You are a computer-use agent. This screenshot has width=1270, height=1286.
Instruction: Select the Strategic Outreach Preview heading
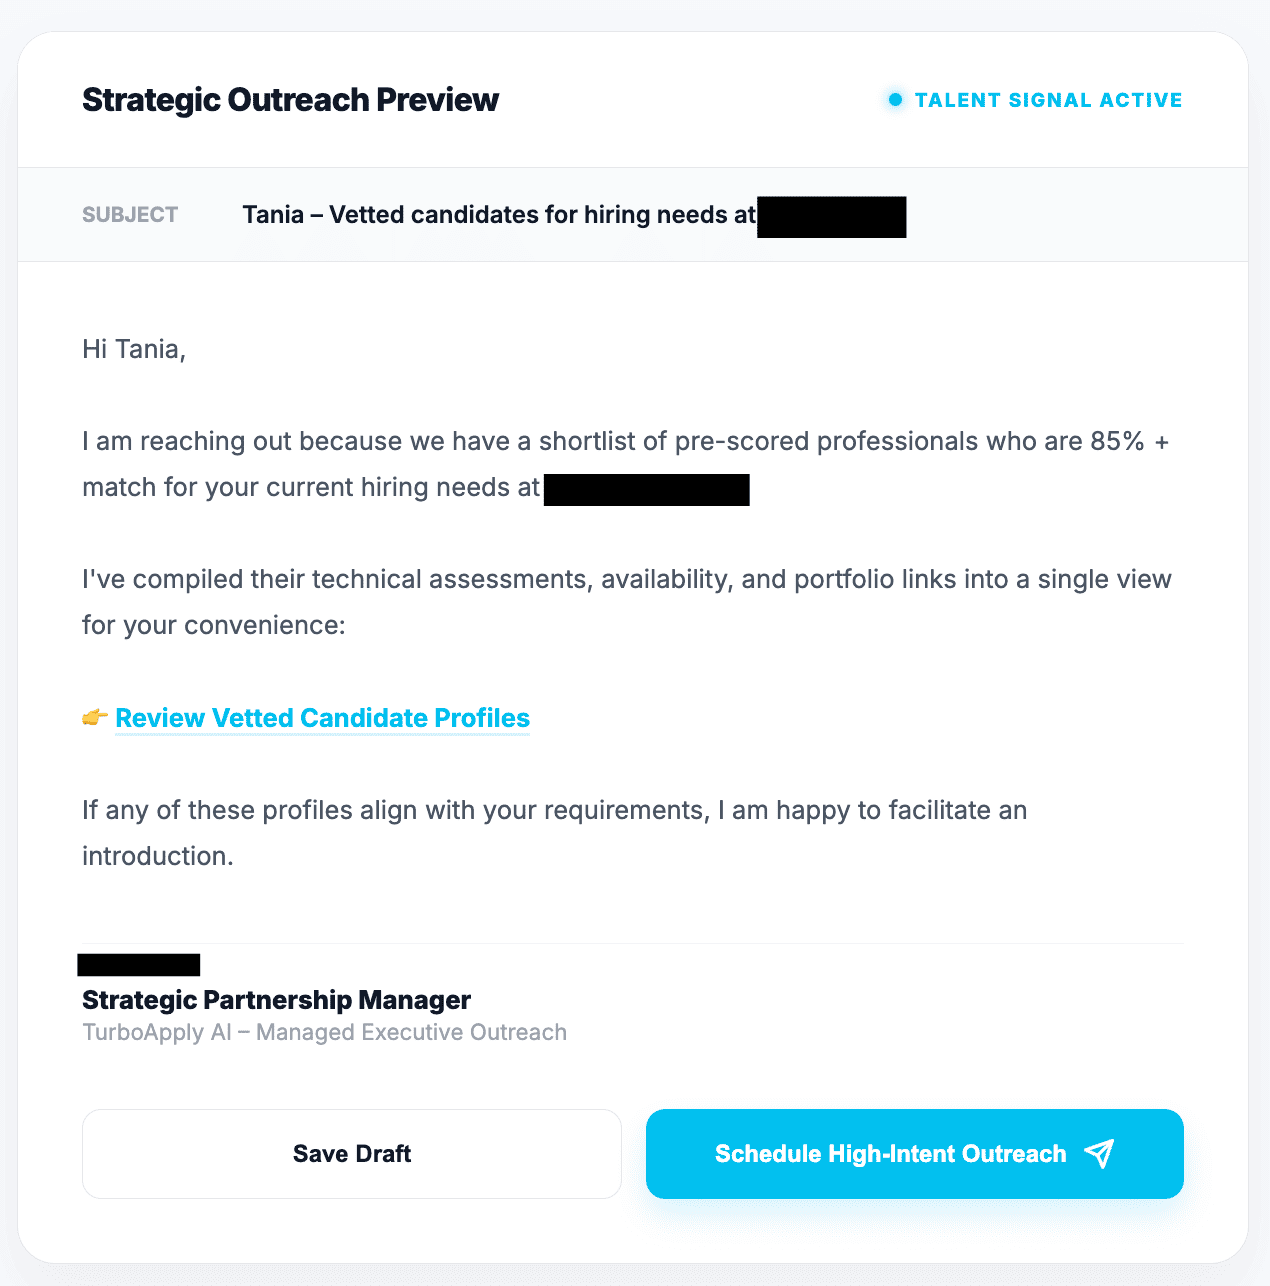290,100
